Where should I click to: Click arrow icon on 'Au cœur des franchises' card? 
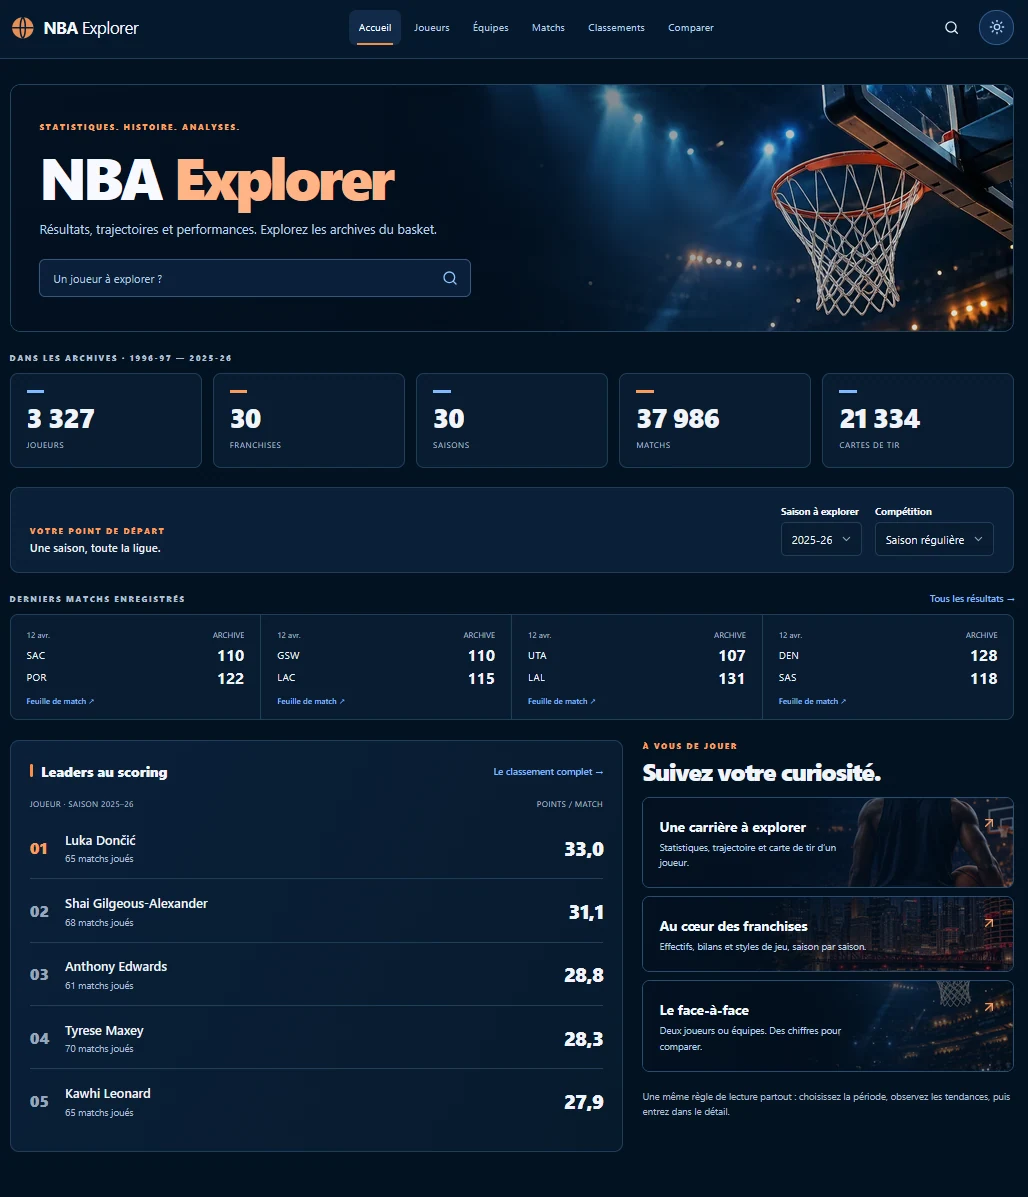pos(989,922)
